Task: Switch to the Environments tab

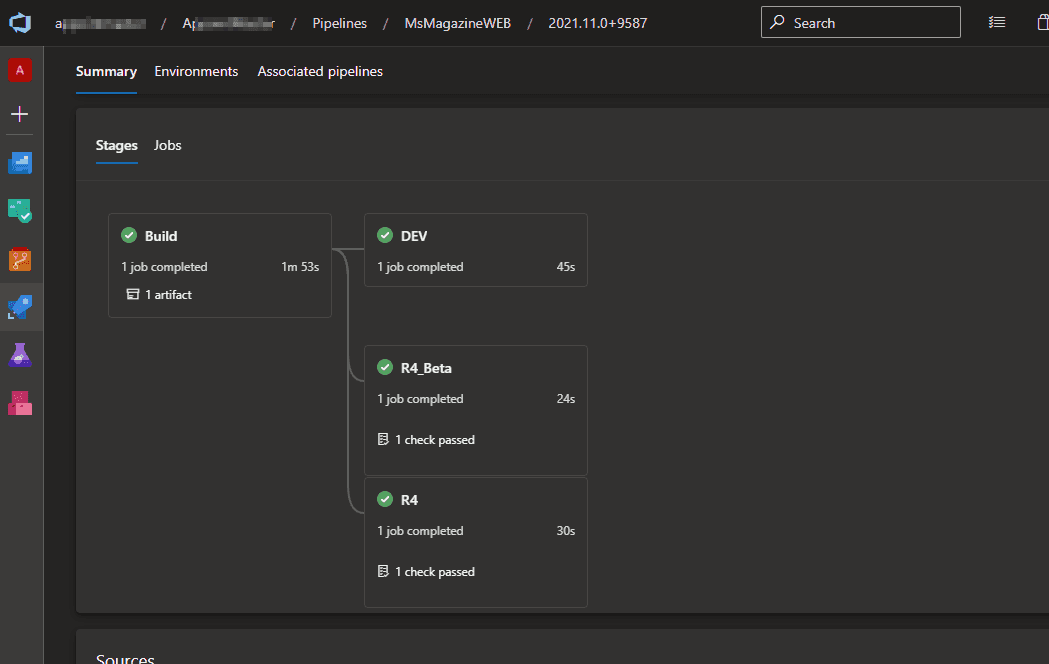Action: click(x=196, y=71)
